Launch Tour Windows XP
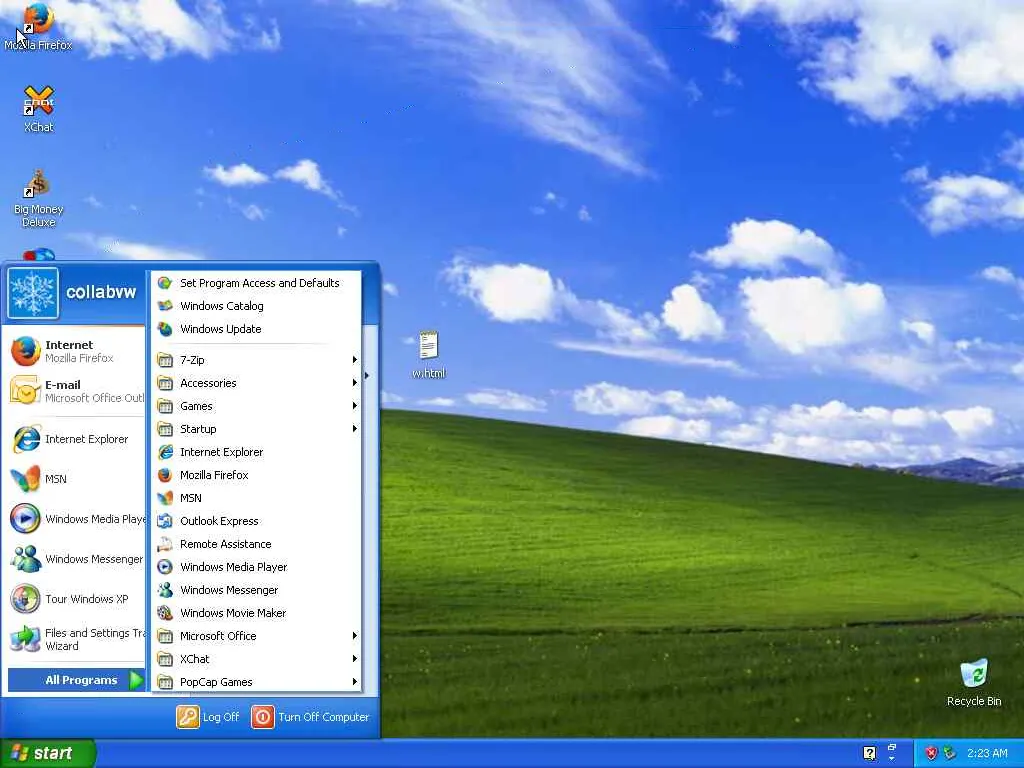The width and height of the screenshot is (1024, 768). coord(77,599)
